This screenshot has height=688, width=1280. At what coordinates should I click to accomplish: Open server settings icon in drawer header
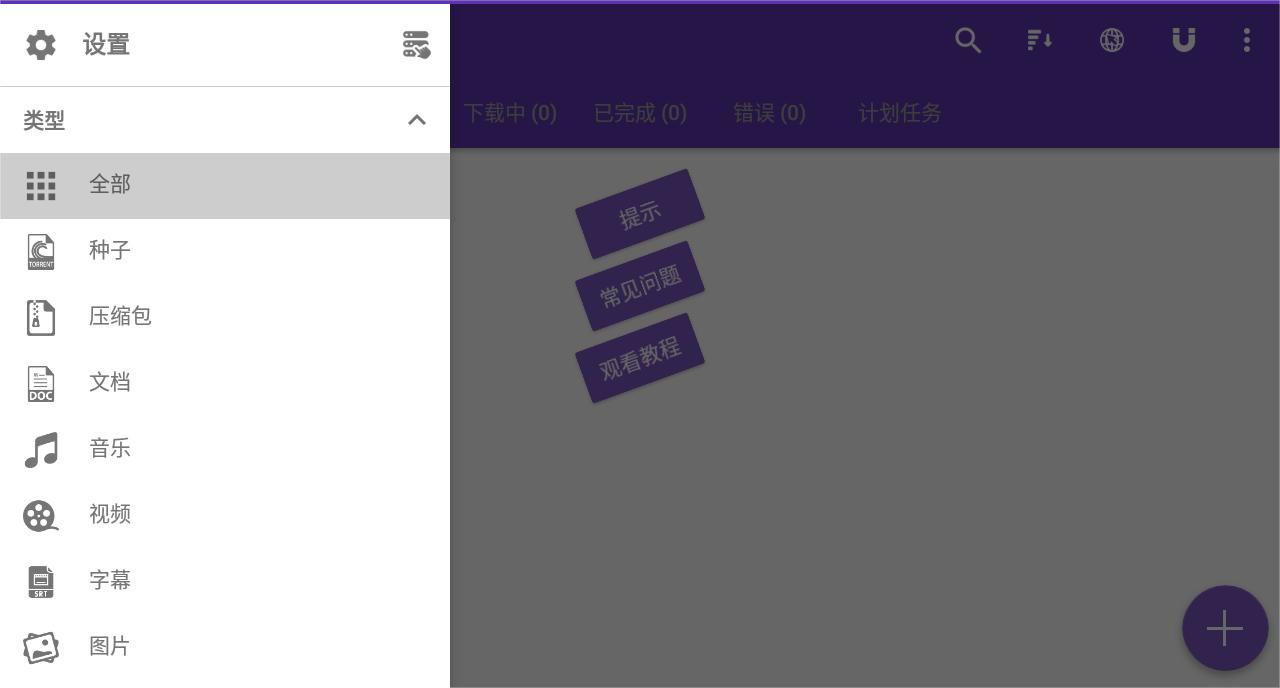coord(416,44)
